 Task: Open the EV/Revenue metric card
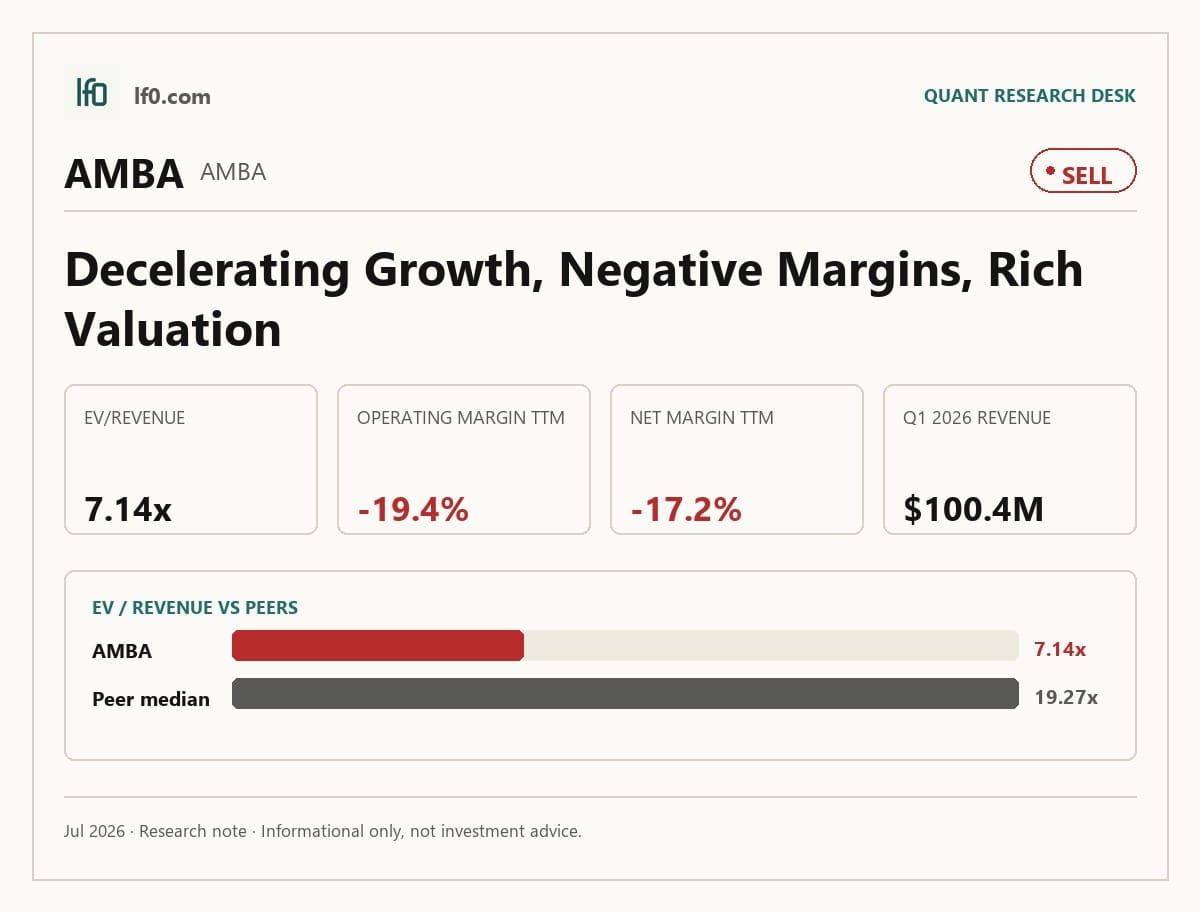pos(191,459)
